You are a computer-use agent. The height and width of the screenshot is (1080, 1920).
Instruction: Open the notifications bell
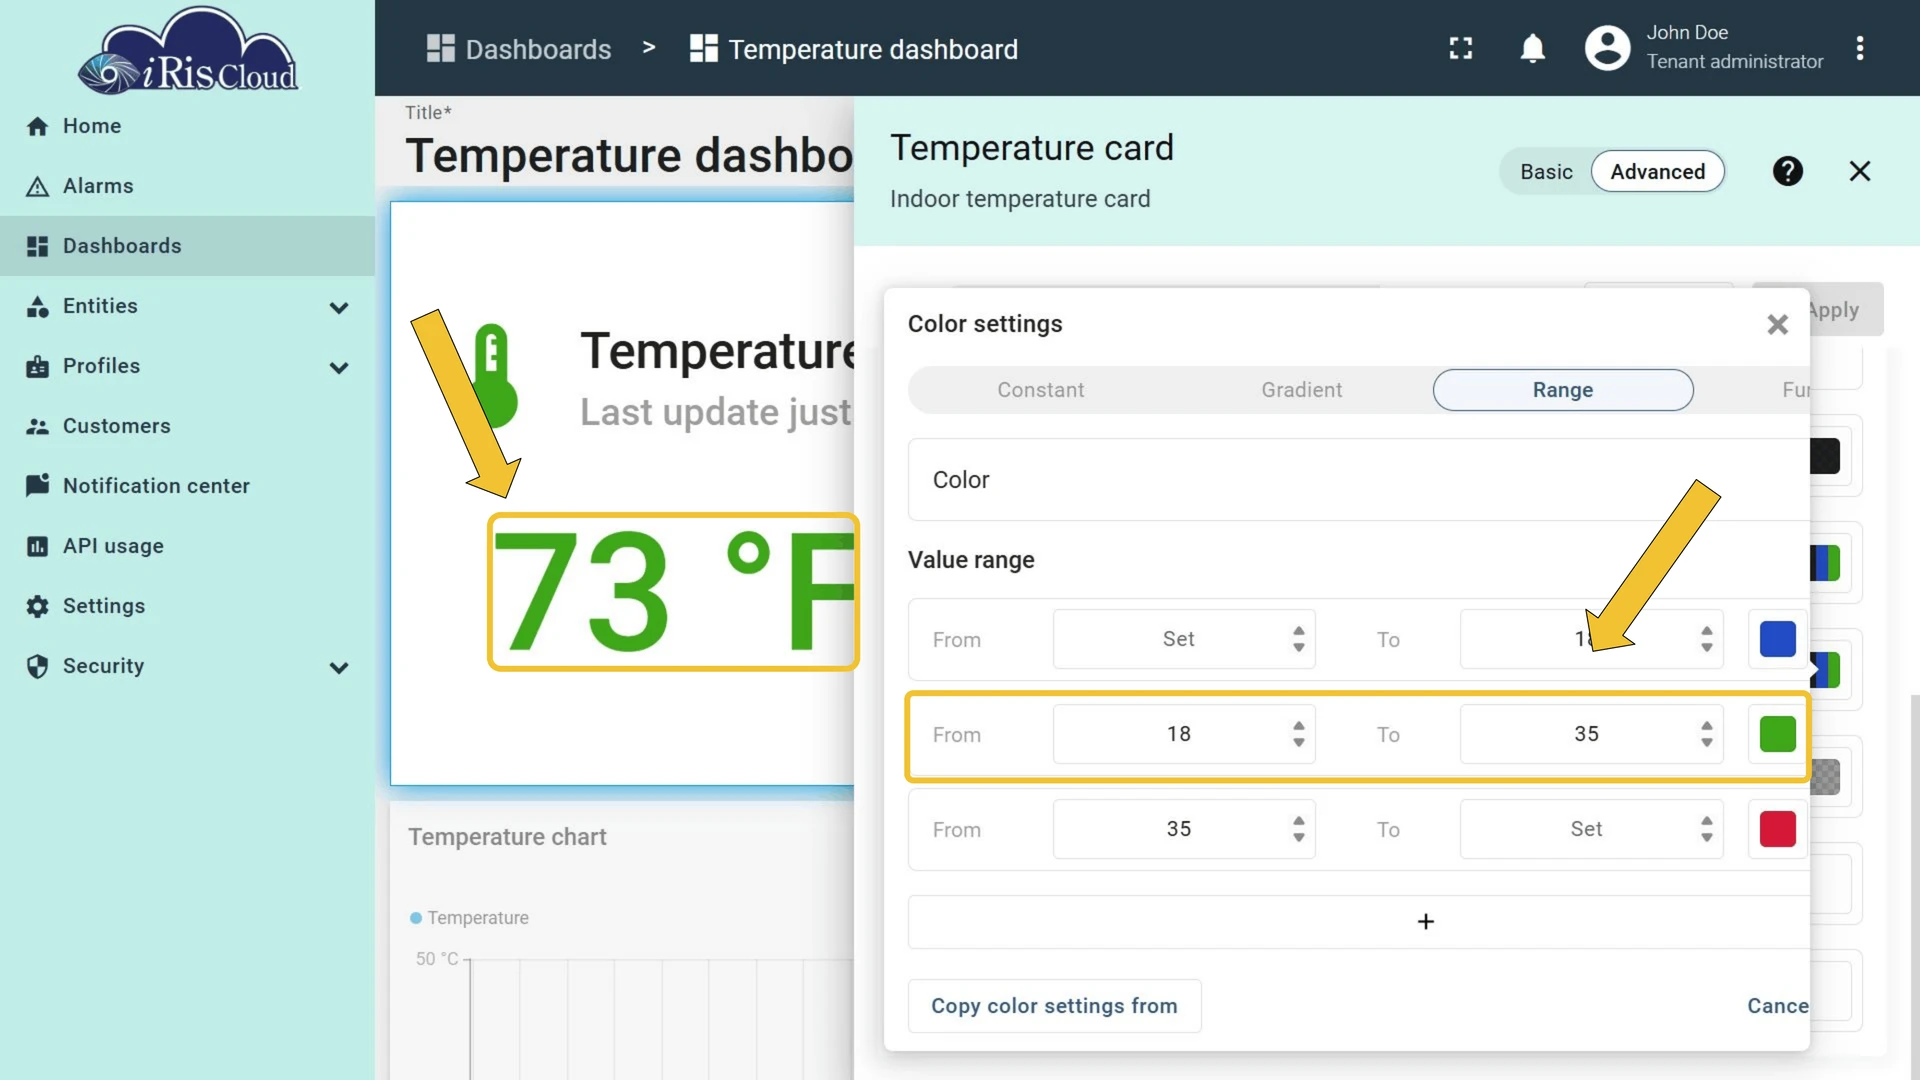(1532, 48)
